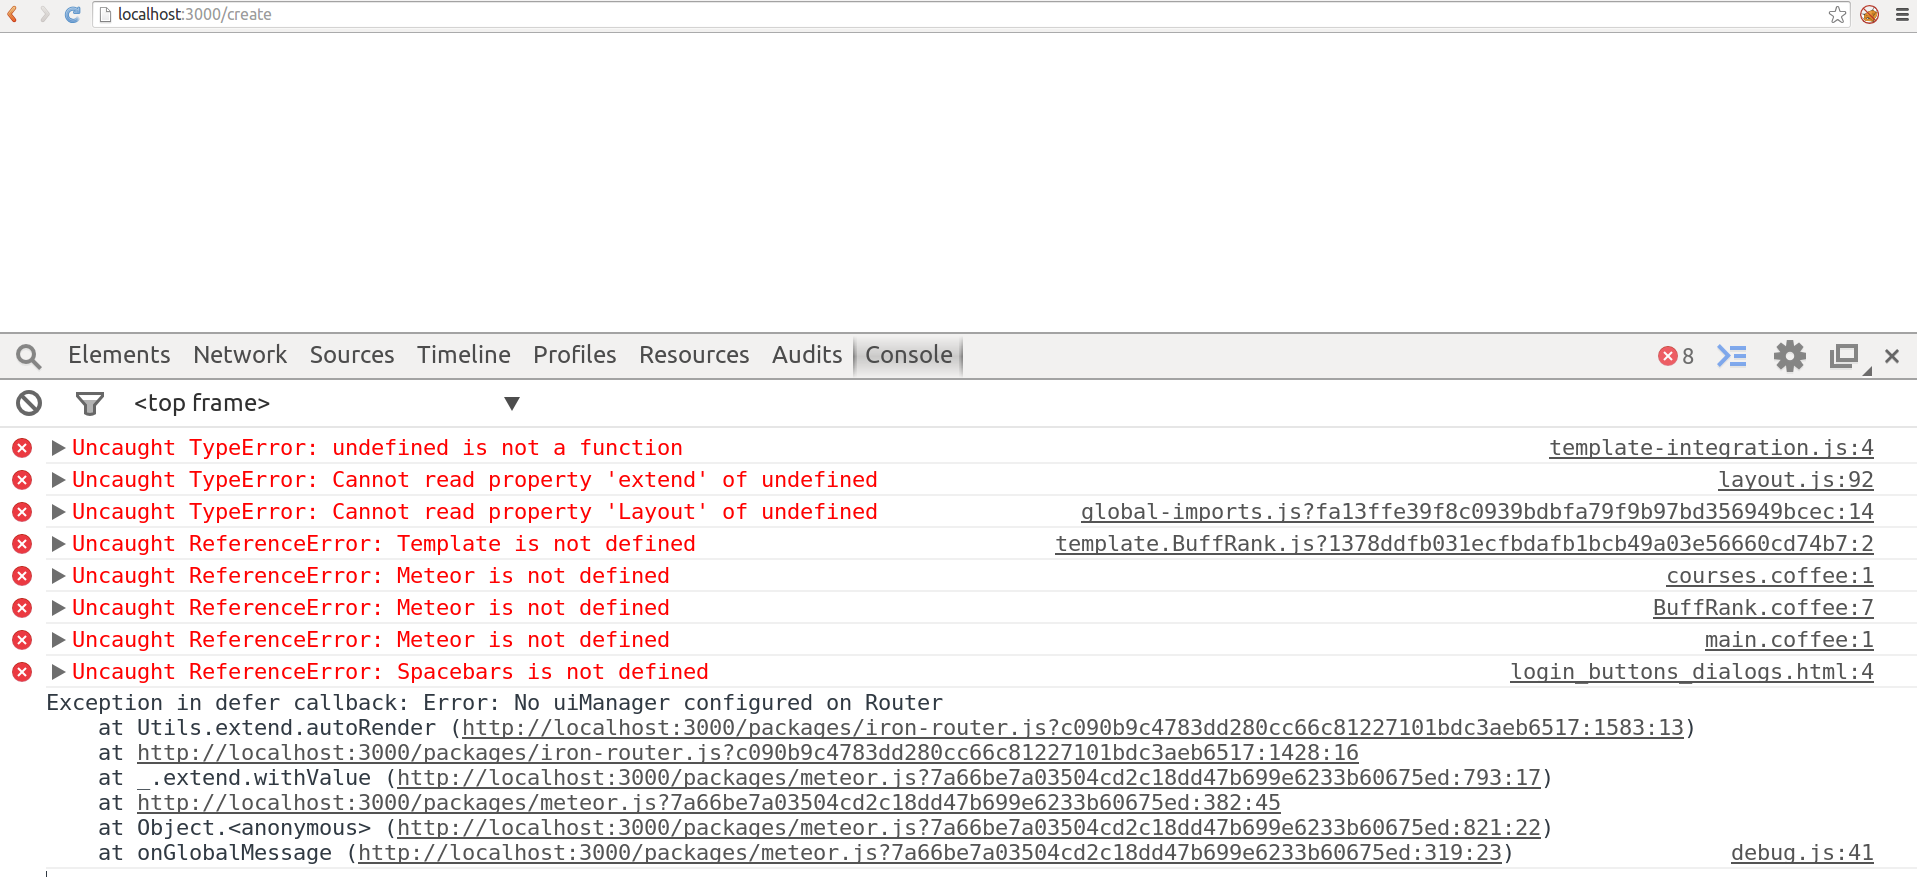Select 'Exception in defer callback' message text
1917x877 pixels.
495,703
